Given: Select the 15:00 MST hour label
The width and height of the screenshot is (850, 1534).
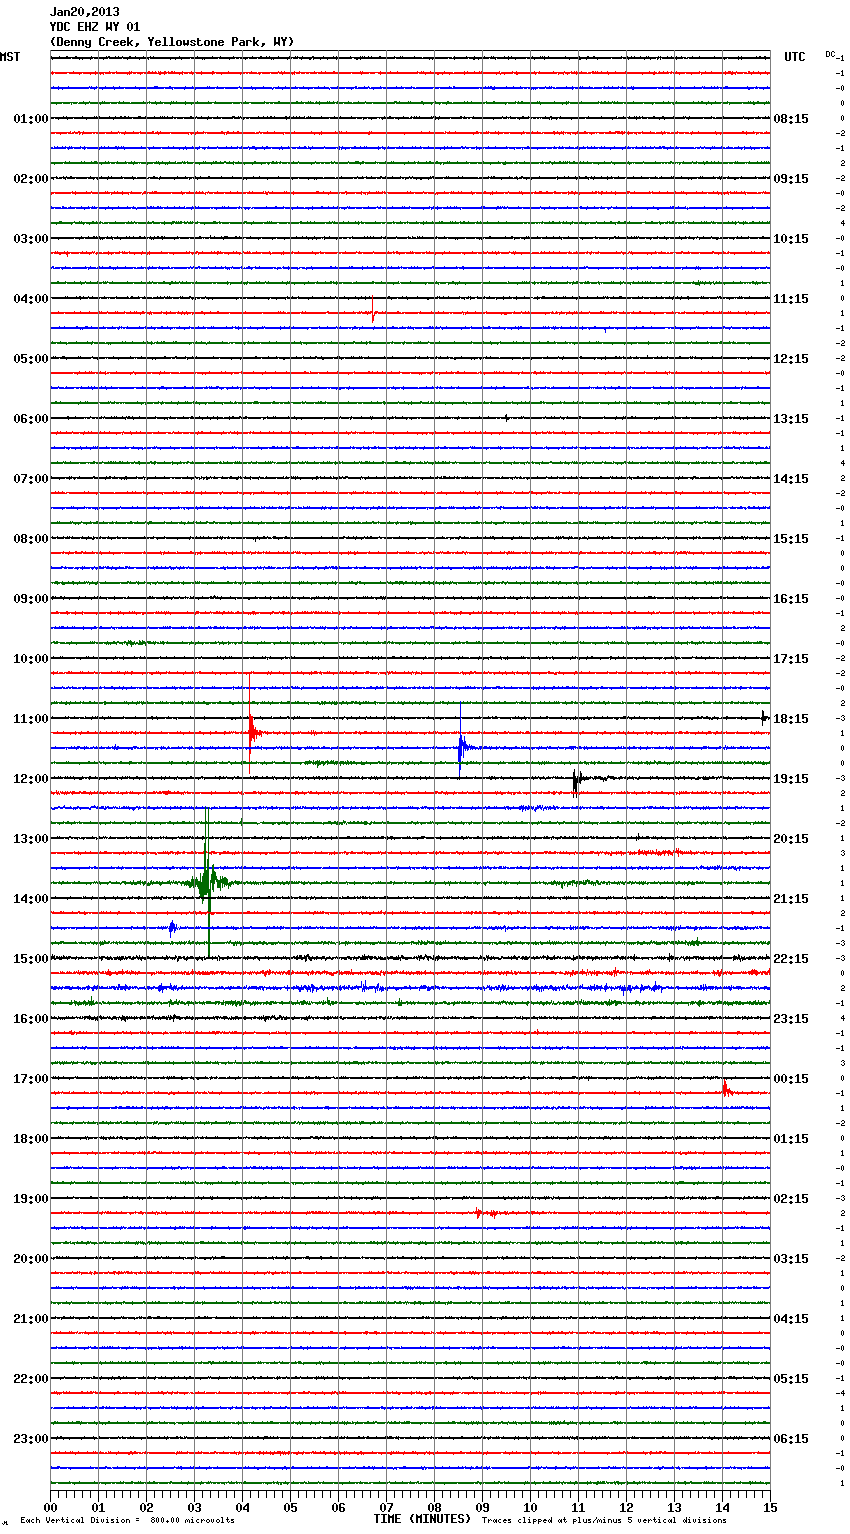Looking at the screenshot, I should 30,959.
